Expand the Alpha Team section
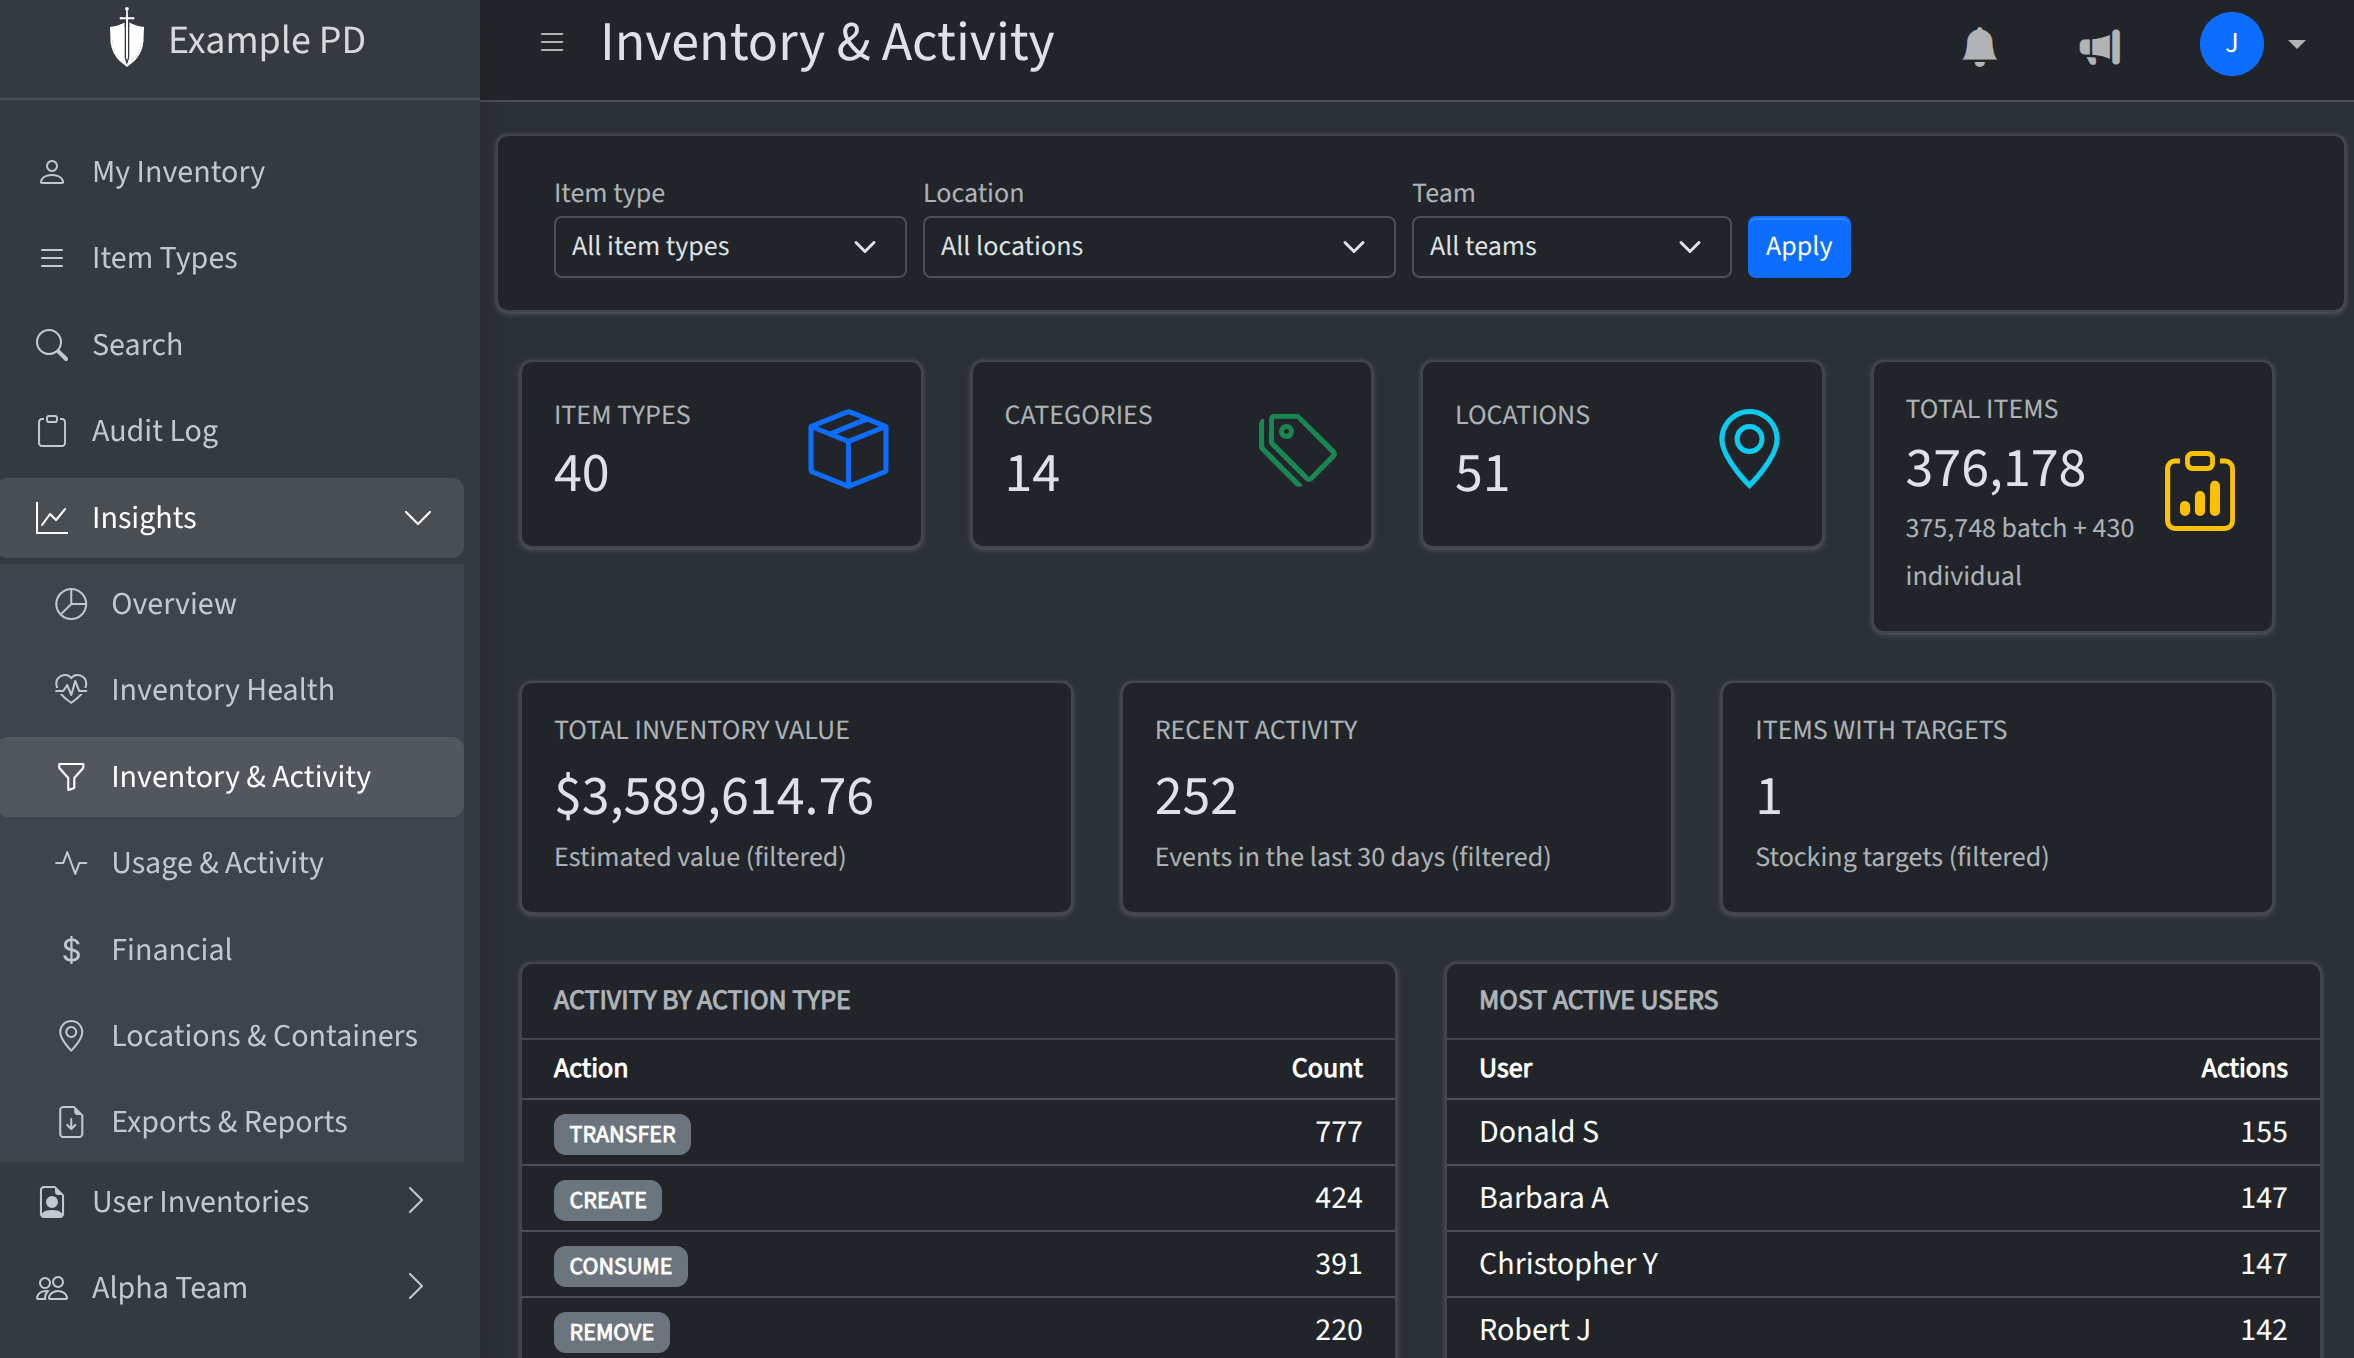 (x=417, y=1287)
